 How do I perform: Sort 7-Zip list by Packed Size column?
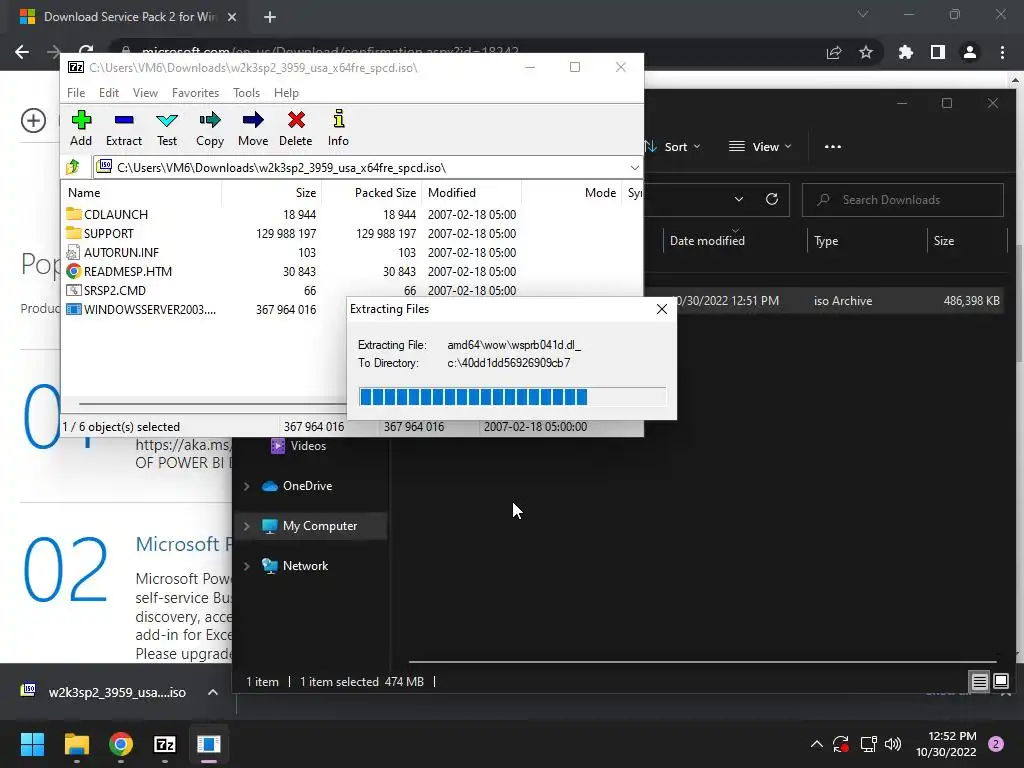point(371,193)
